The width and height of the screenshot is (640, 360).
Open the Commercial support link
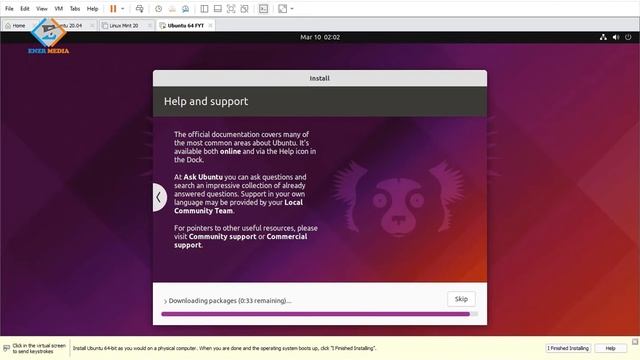(x=241, y=241)
